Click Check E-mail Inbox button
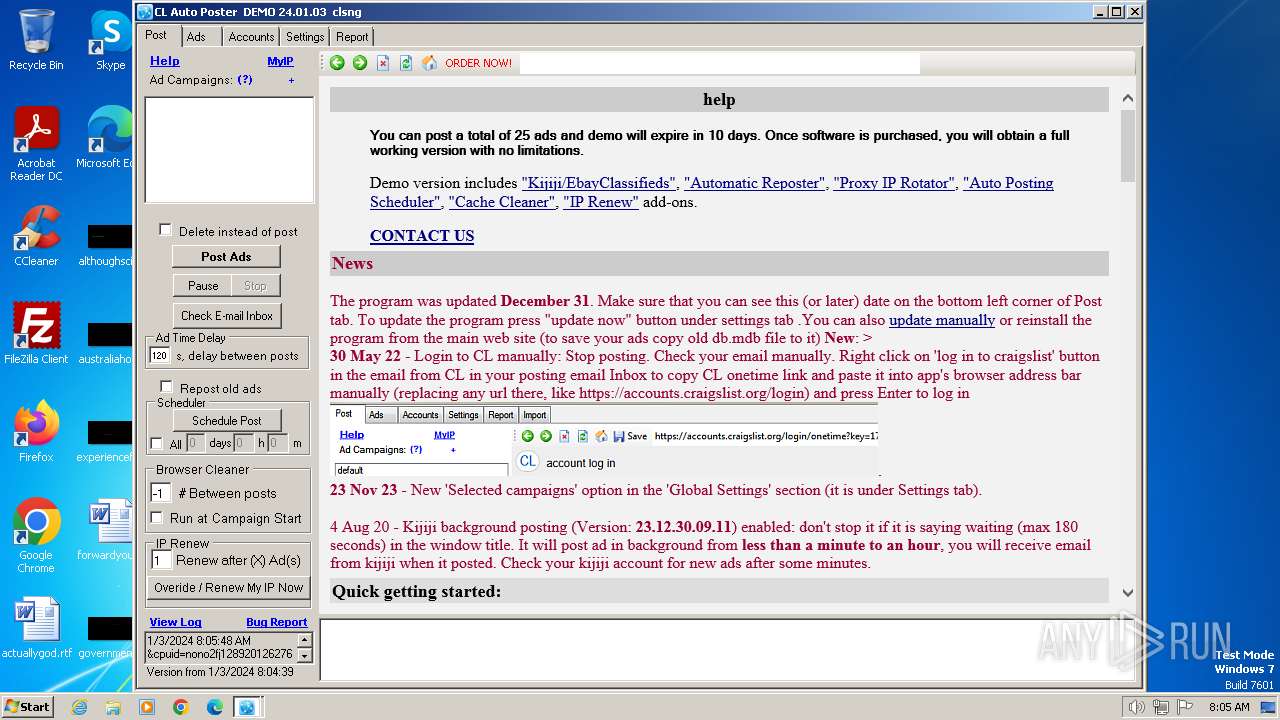 (227, 315)
